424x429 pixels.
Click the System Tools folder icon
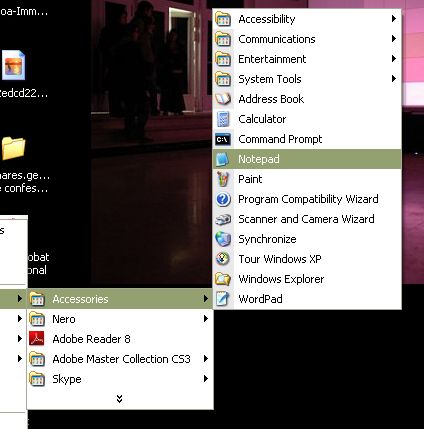(223, 79)
